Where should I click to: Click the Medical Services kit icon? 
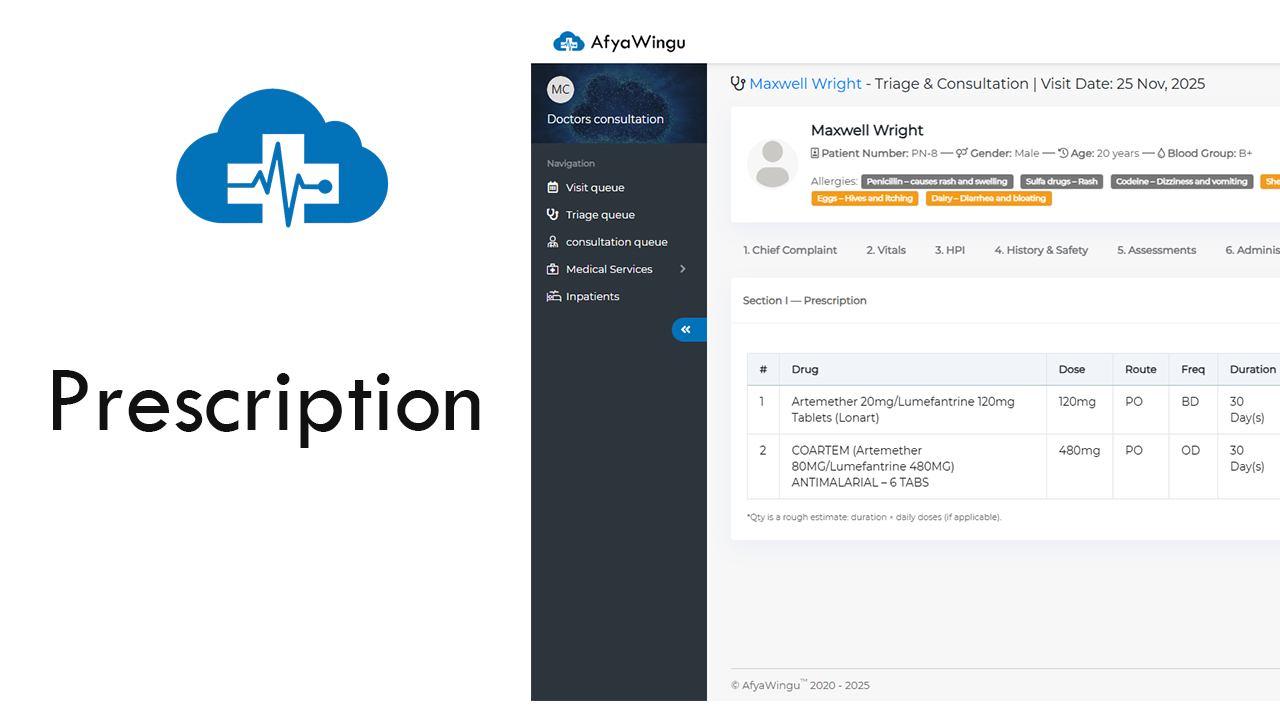553,269
